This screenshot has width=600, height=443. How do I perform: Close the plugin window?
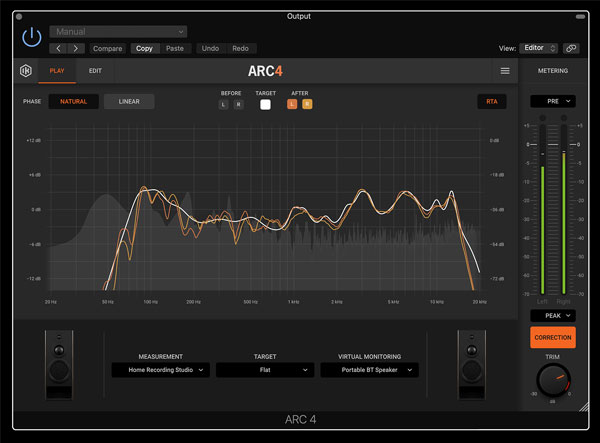tap(19, 17)
